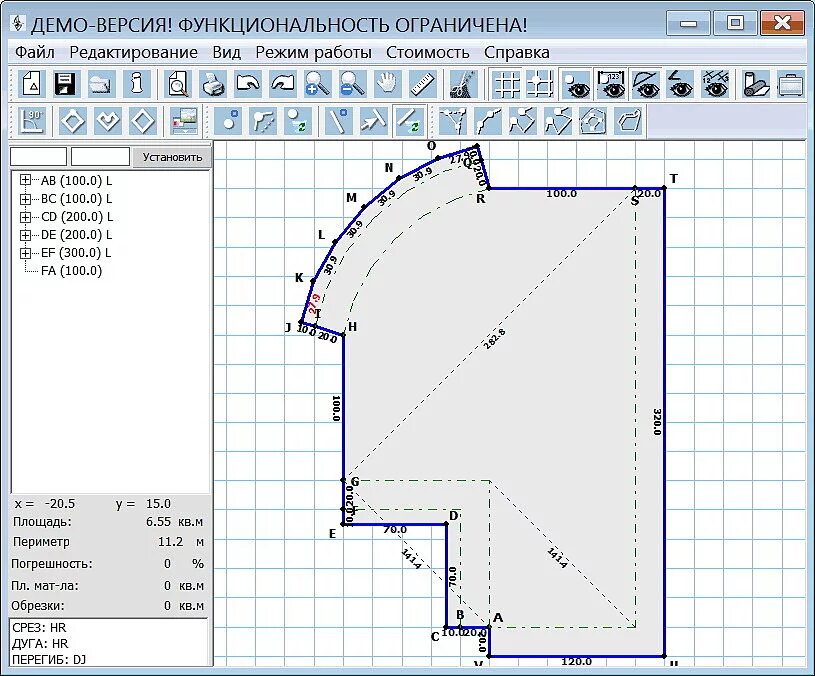This screenshot has width=815, height=676.
Task: Click vertex H on the drawing
Action: [x=343, y=335]
